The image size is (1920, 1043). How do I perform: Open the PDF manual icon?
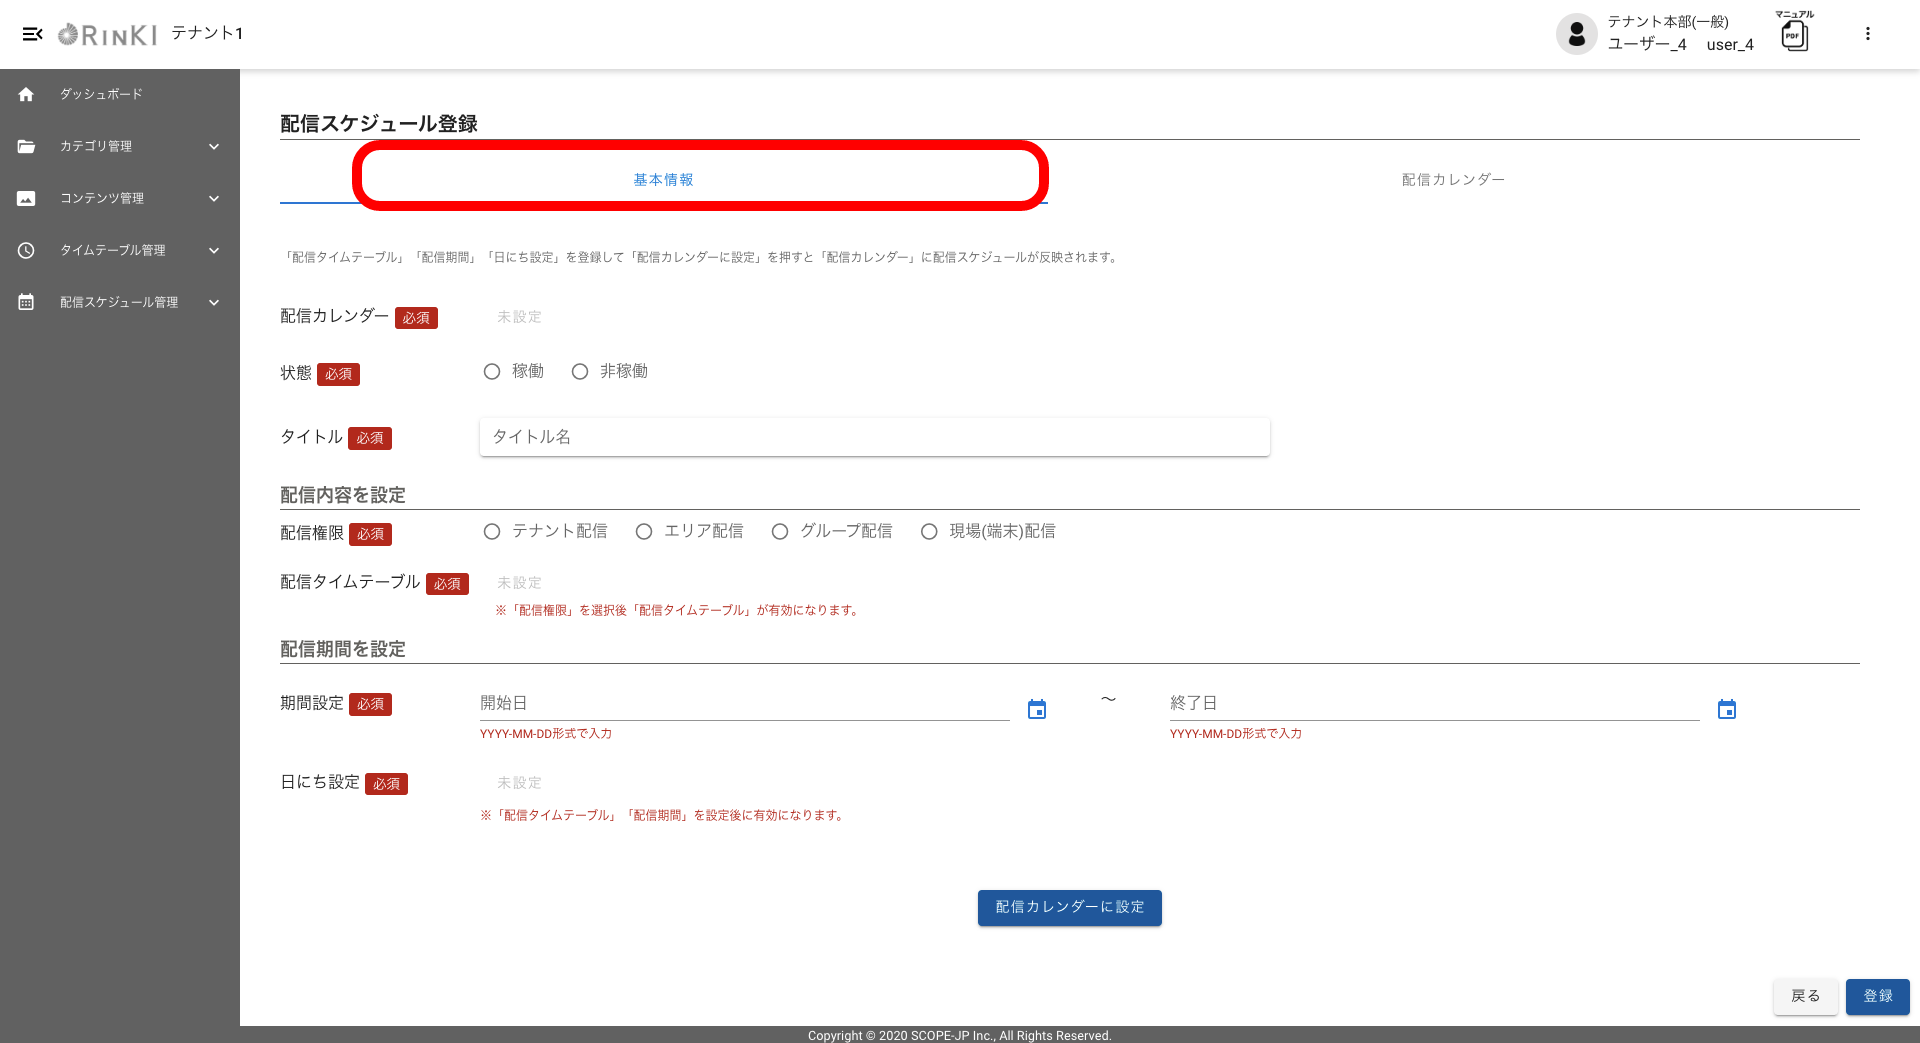tap(1794, 36)
